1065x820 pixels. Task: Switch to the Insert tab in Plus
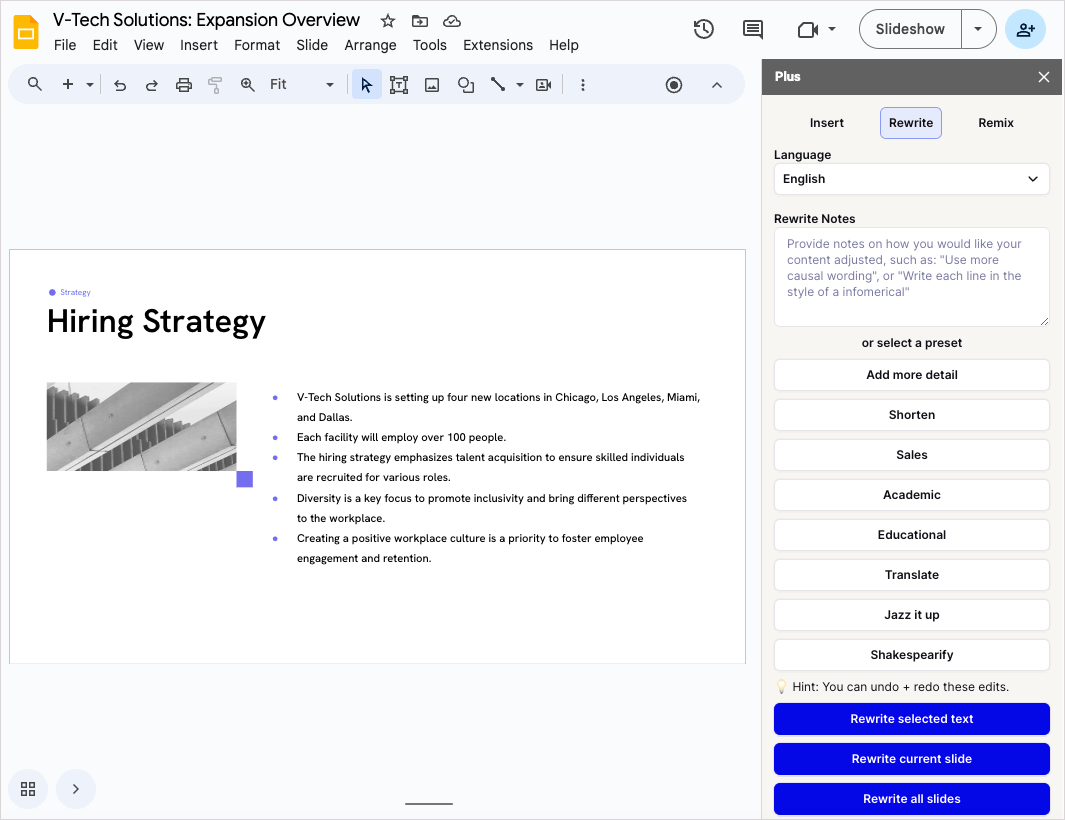click(x=827, y=123)
